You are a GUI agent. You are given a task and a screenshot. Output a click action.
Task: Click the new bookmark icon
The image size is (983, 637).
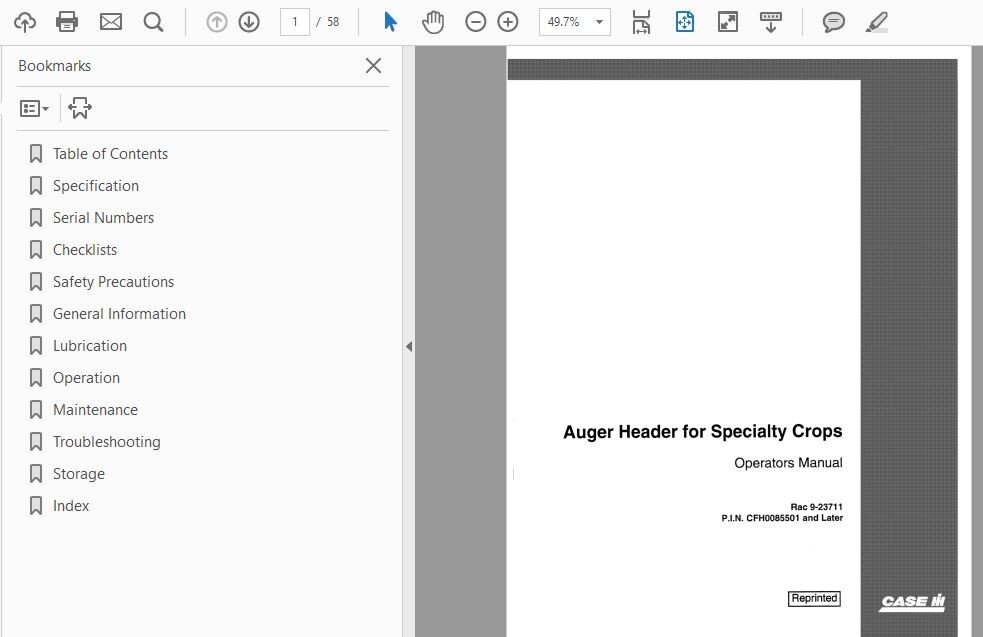pyautogui.click(x=80, y=108)
